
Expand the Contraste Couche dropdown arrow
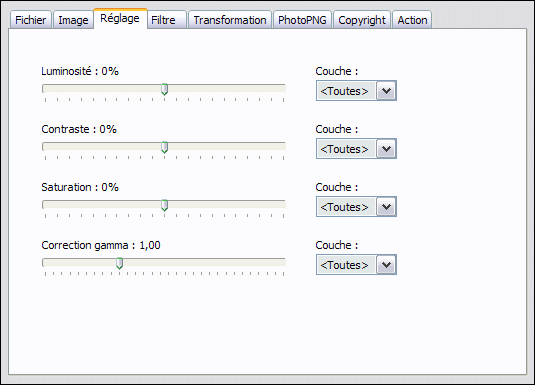pyautogui.click(x=386, y=149)
